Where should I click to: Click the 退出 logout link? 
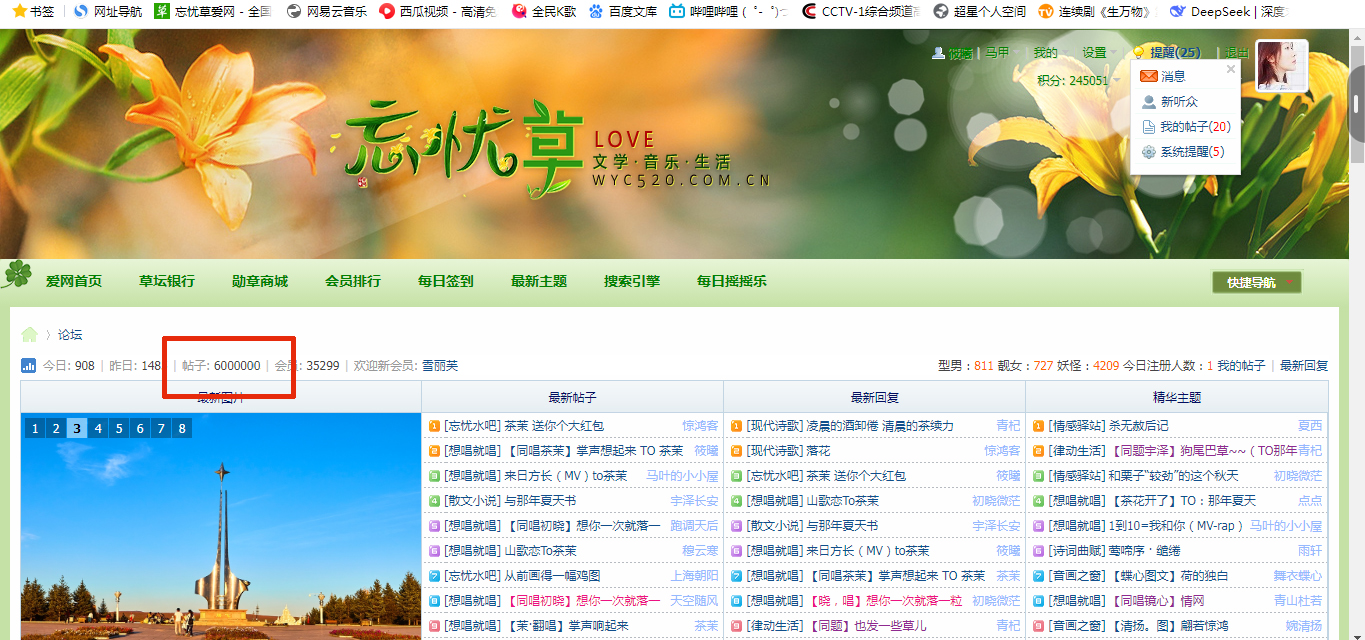tap(1237, 53)
